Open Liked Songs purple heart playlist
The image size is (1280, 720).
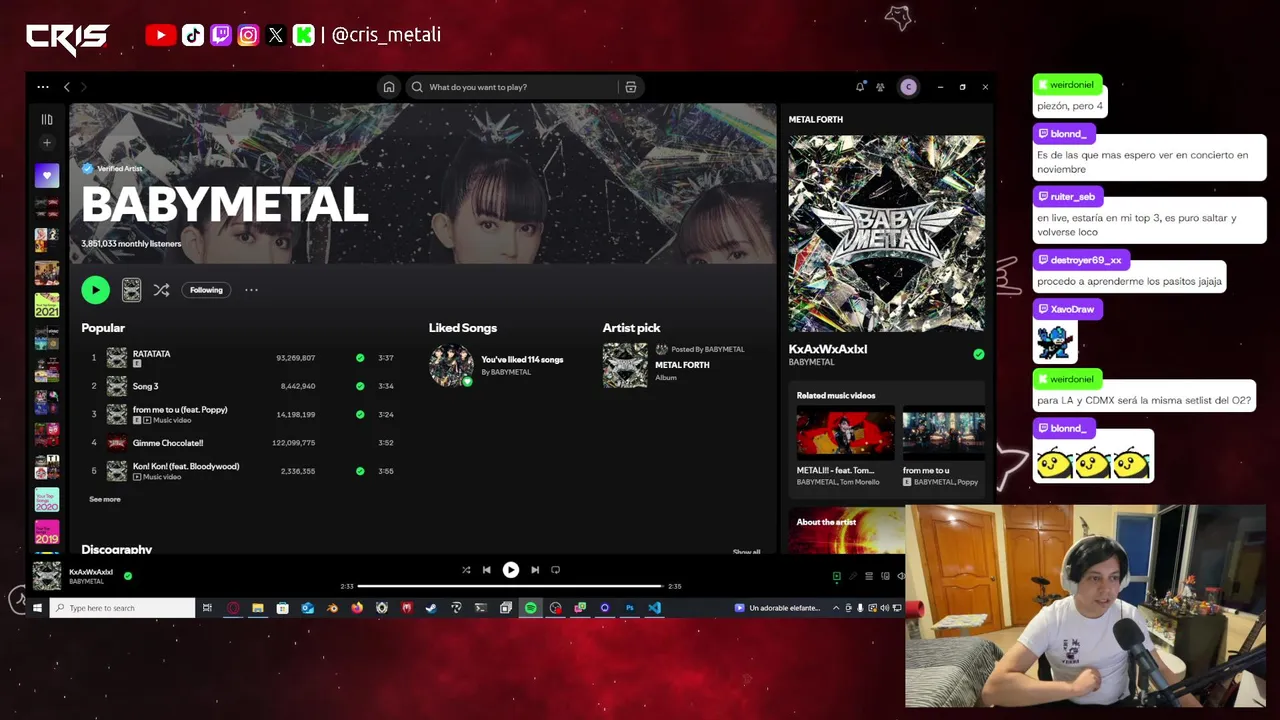click(47, 176)
